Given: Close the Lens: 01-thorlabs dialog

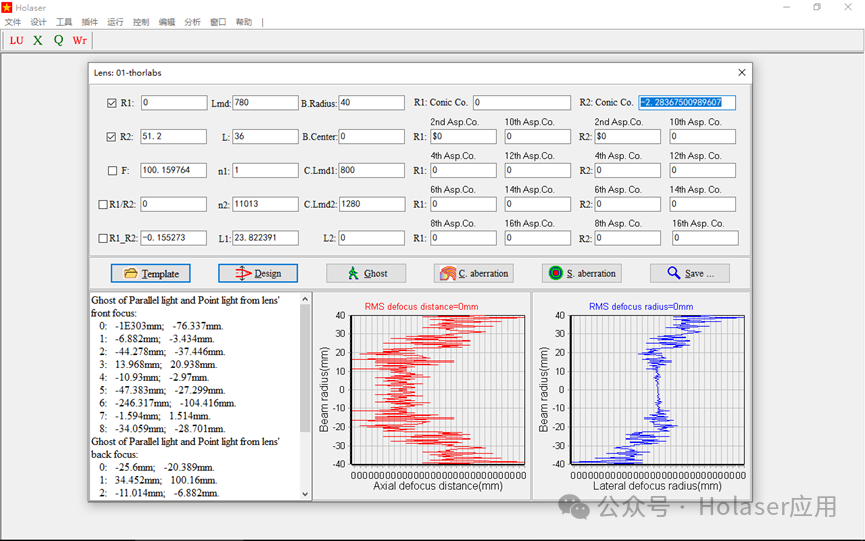Looking at the screenshot, I should tap(742, 72).
